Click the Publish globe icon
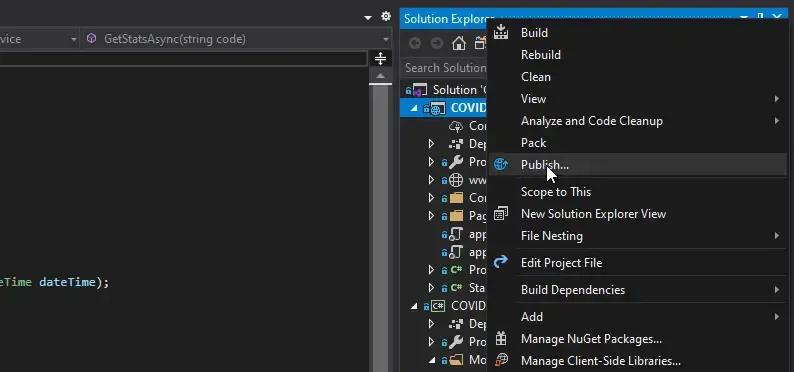 (x=501, y=164)
